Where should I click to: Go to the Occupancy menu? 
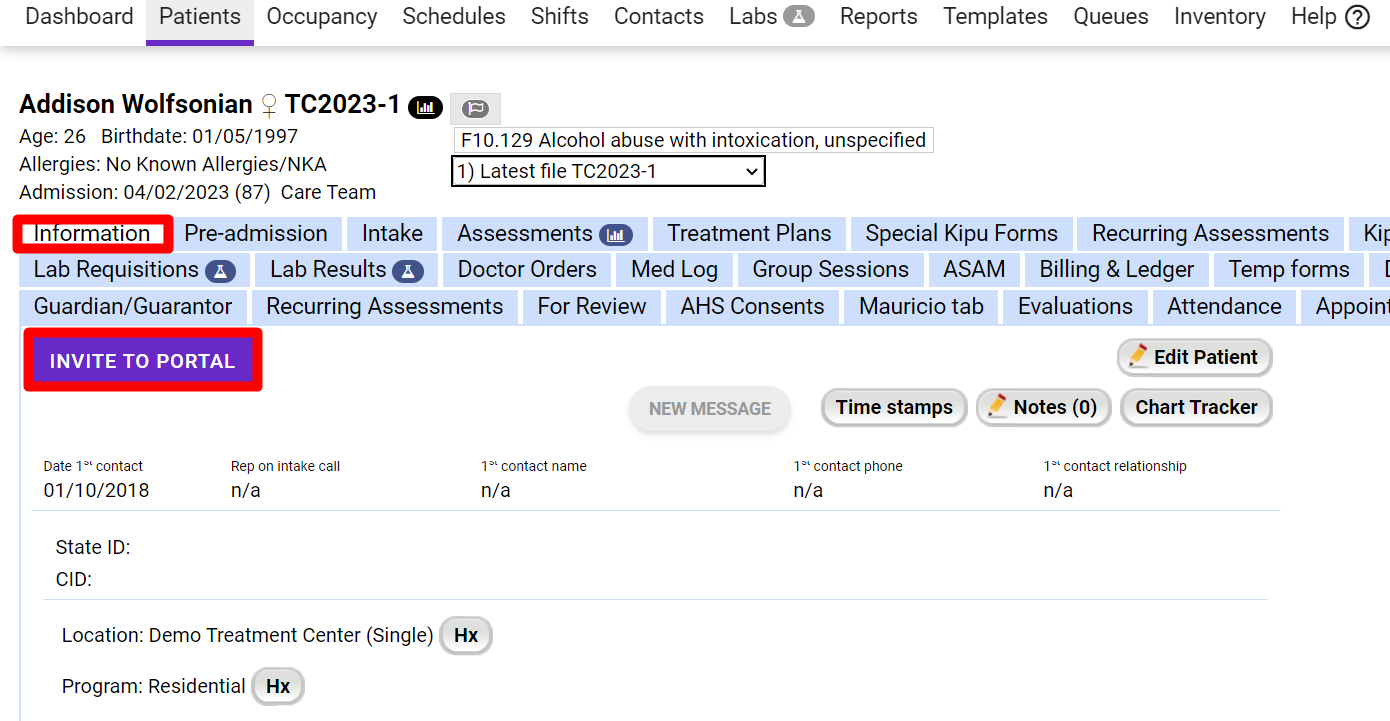point(322,17)
